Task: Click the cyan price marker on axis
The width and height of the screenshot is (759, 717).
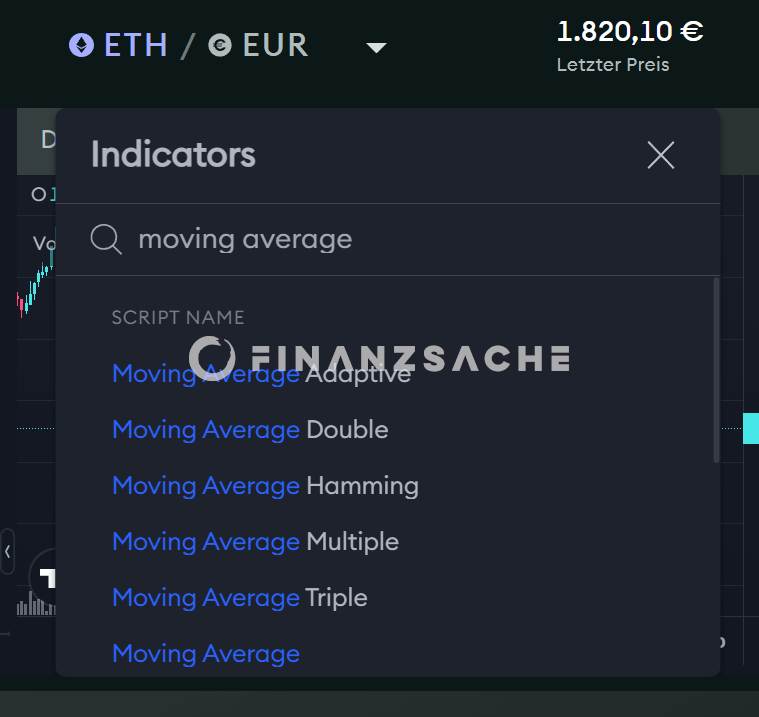Action: pos(751,428)
